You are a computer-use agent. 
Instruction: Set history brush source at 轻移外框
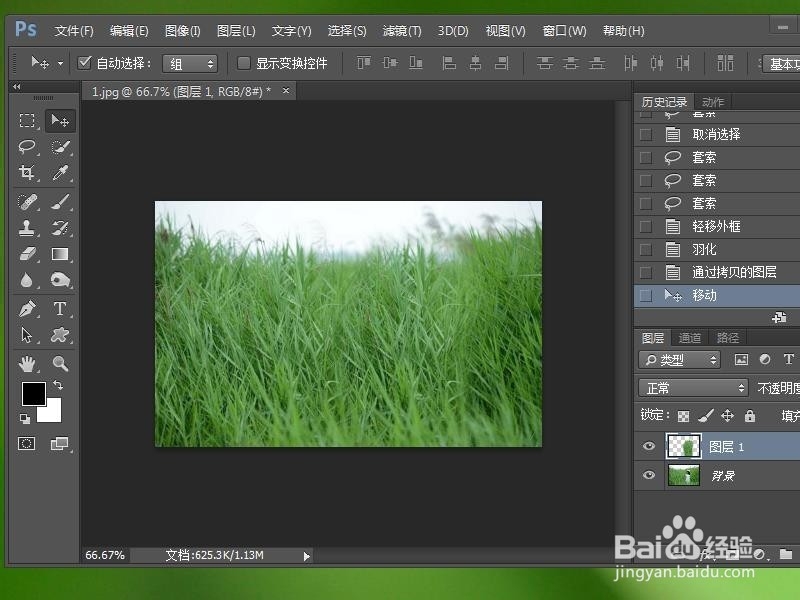(x=645, y=227)
